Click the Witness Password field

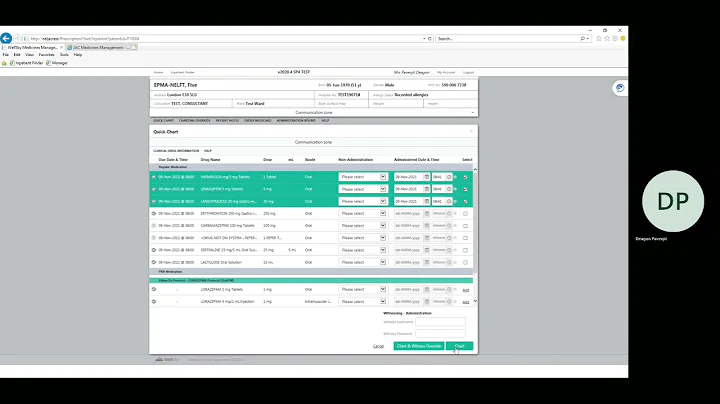[440, 334]
